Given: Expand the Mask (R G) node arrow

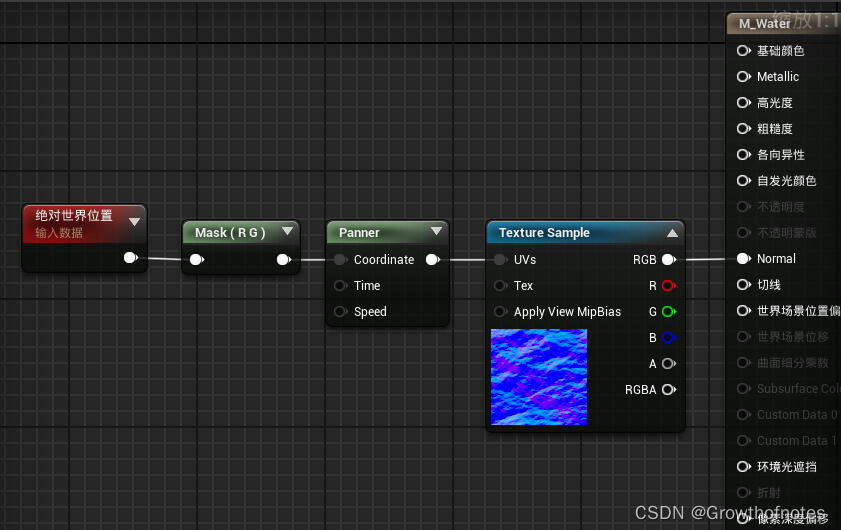Looking at the screenshot, I should [287, 231].
